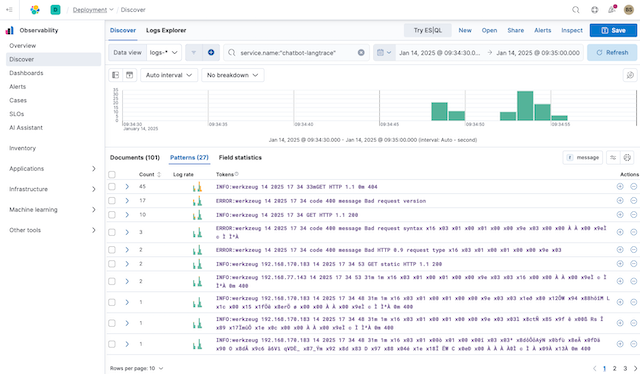Open Rows per page dropdown
This screenshot has width=640, height=374.
[136, 368]
